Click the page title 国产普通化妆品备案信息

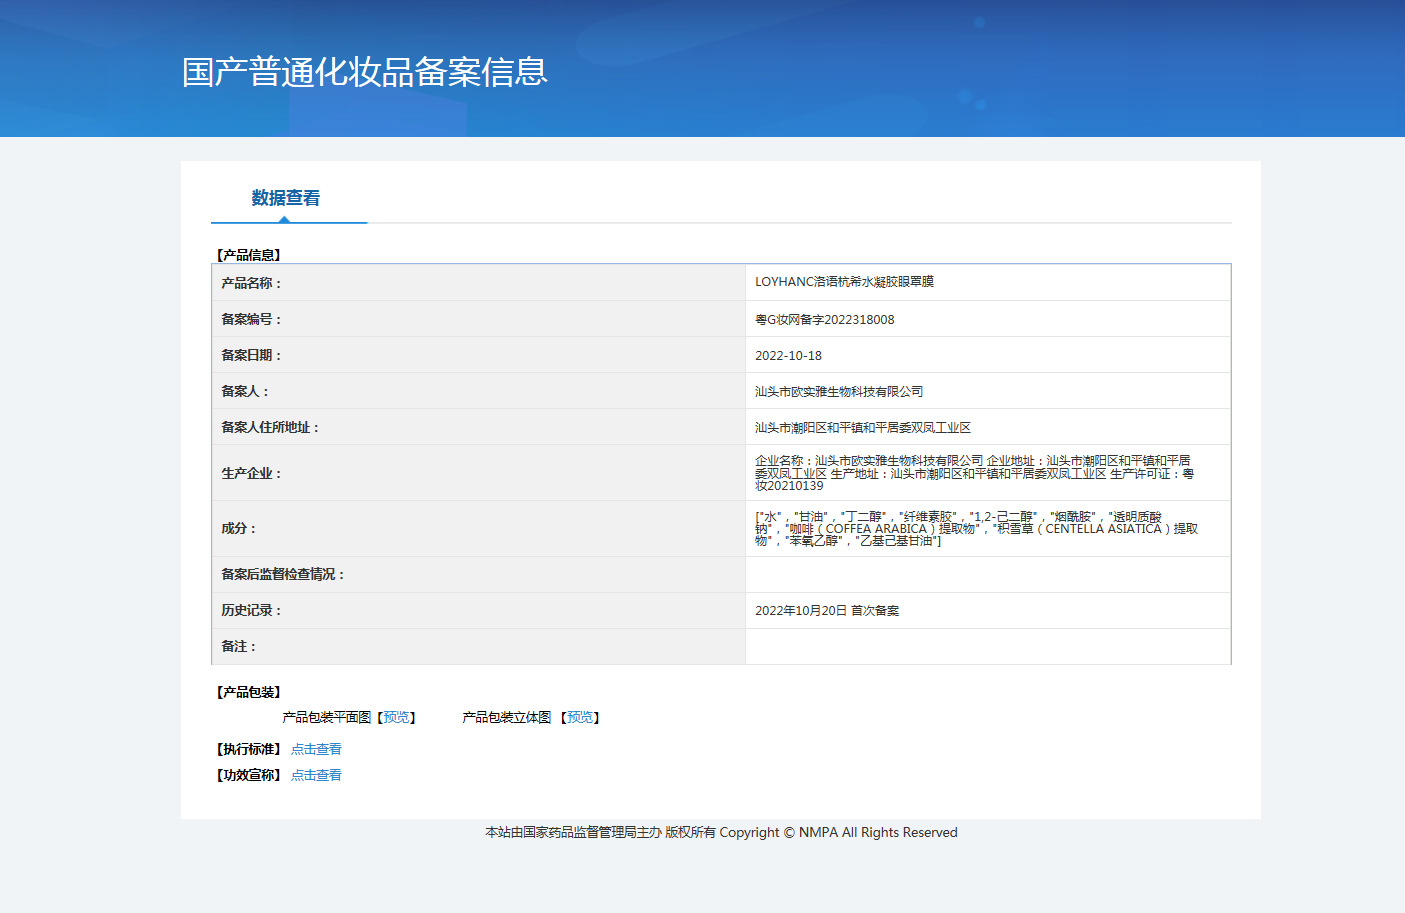tap(365, 72)
